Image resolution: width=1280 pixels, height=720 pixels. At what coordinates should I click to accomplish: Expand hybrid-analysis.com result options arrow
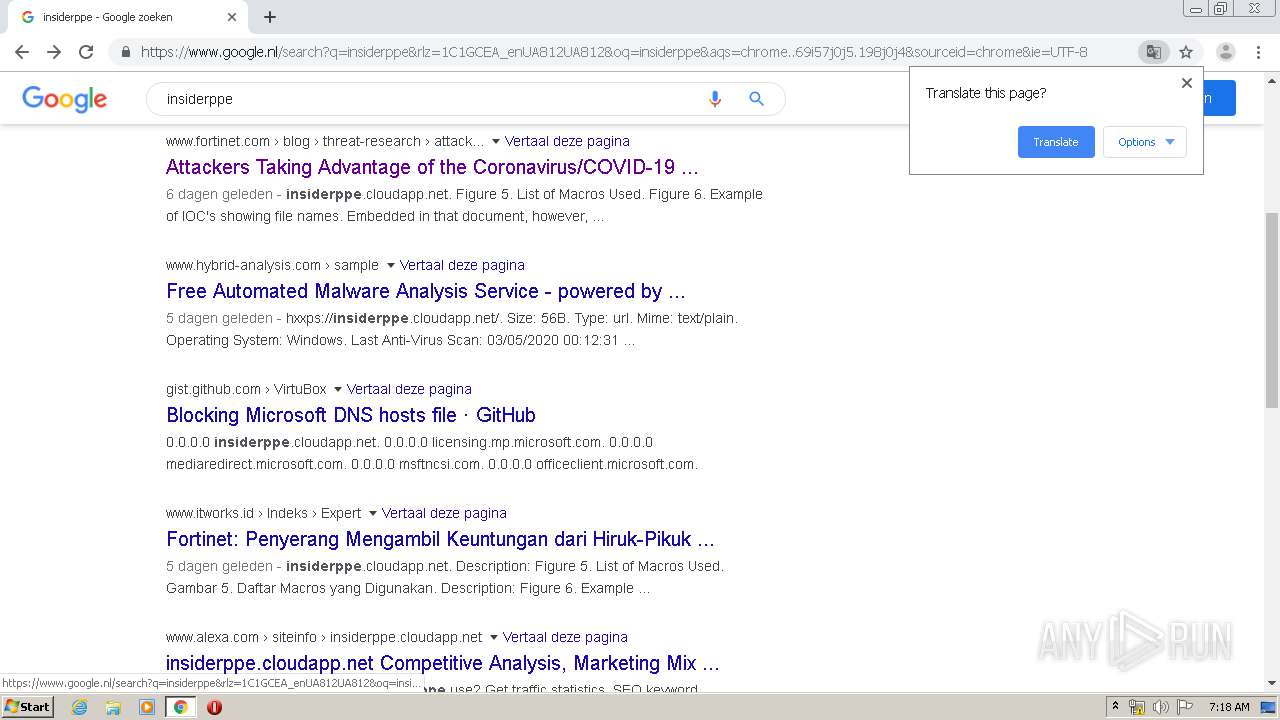(x=390, y=266)
